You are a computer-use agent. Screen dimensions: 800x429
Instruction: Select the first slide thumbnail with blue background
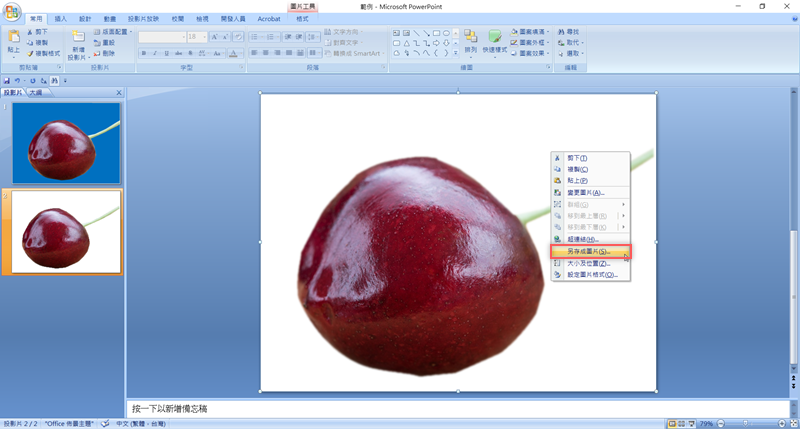coord(65,143)
